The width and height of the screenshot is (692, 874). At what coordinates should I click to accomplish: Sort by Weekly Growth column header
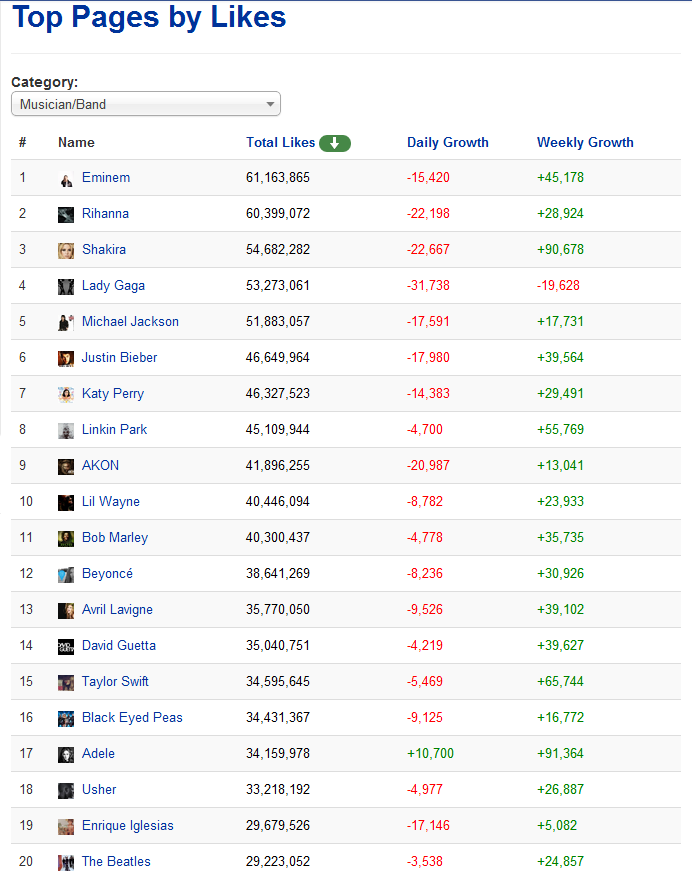point(585,143)
